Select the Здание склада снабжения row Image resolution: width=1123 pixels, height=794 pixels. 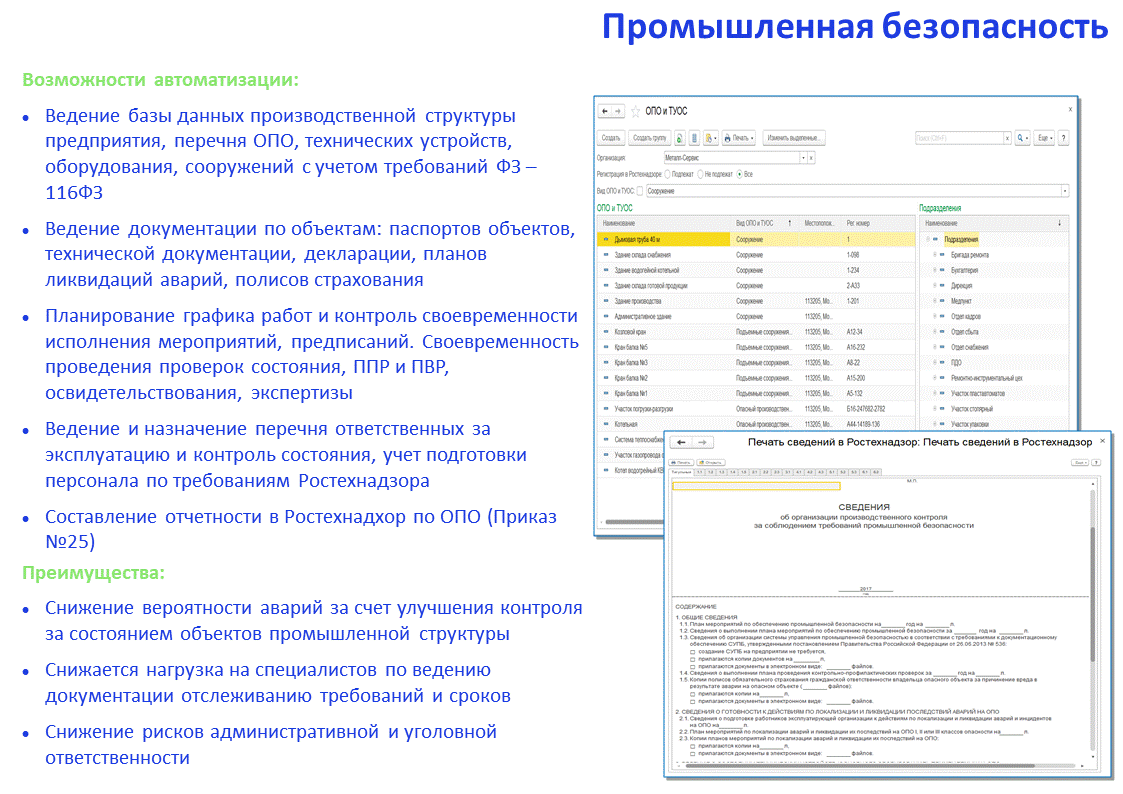pos(756,255)
